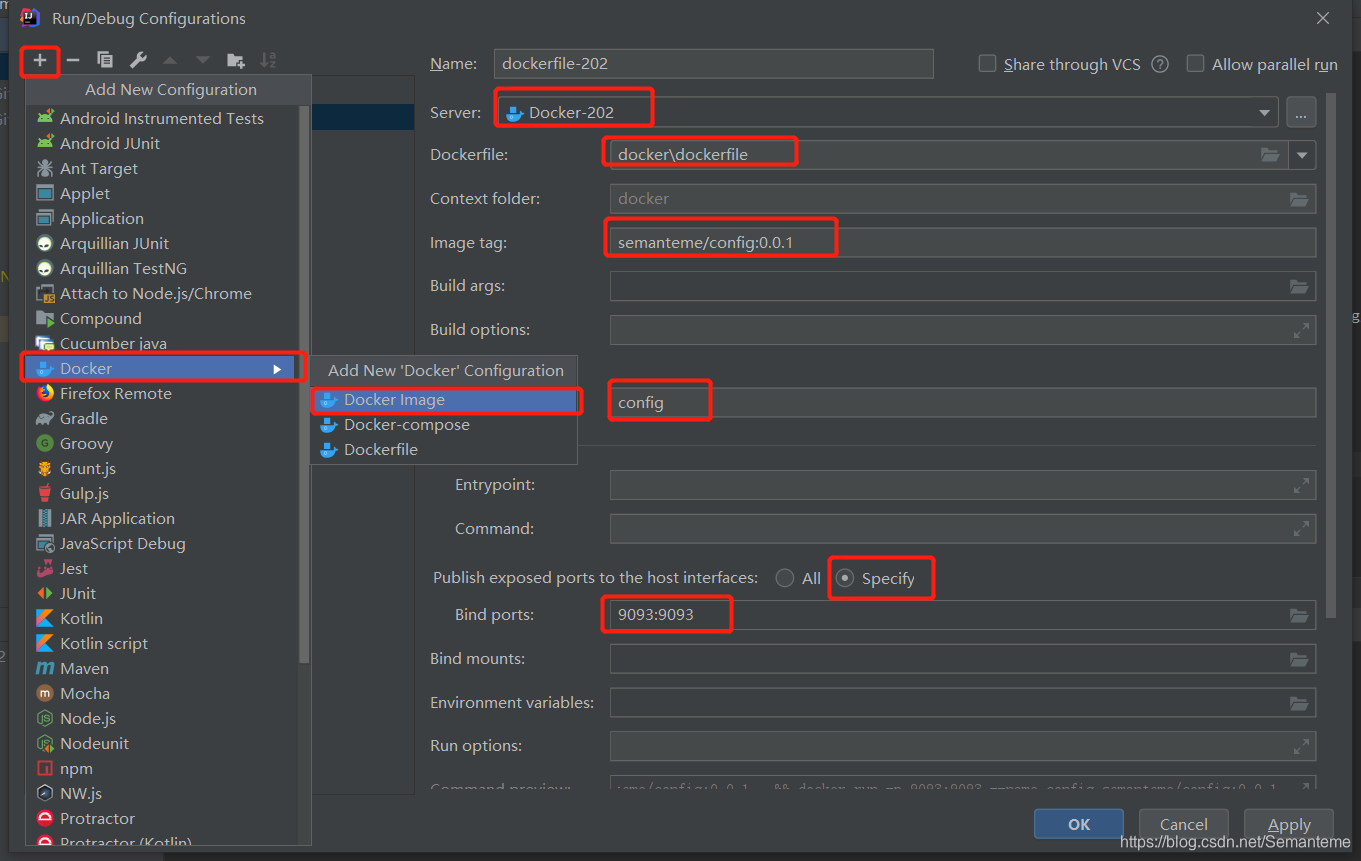This screenshot has width=1361, height=861.
Task: Select Groovy configuration type
Action: tap(162, 443)
